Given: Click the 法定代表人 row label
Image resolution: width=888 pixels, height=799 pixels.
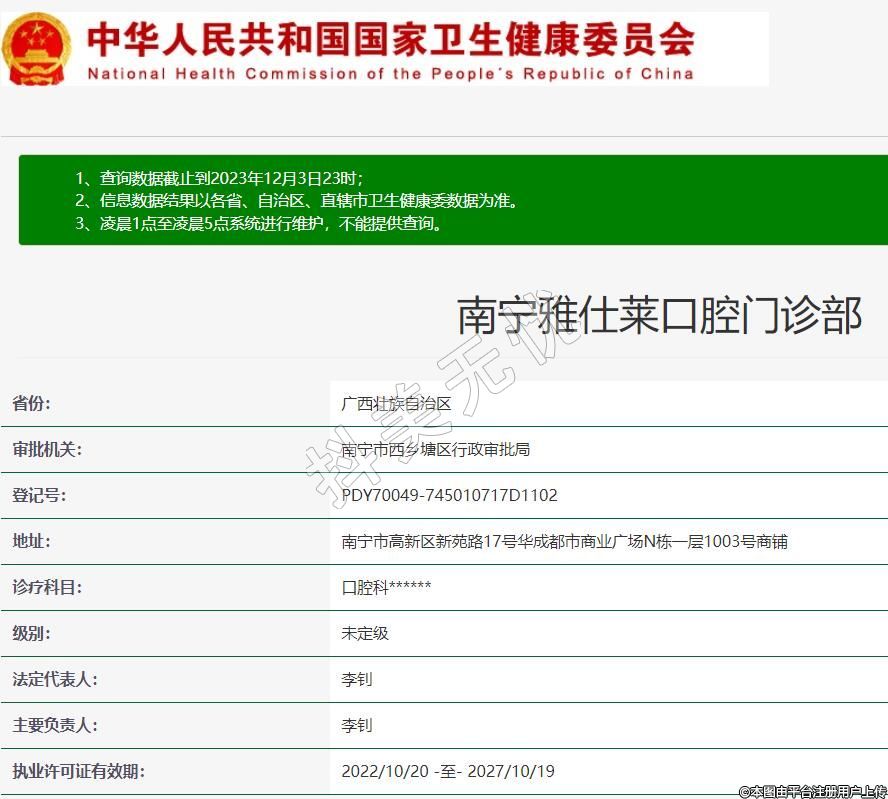Looking at the screenshot, I should click(54, 680).
